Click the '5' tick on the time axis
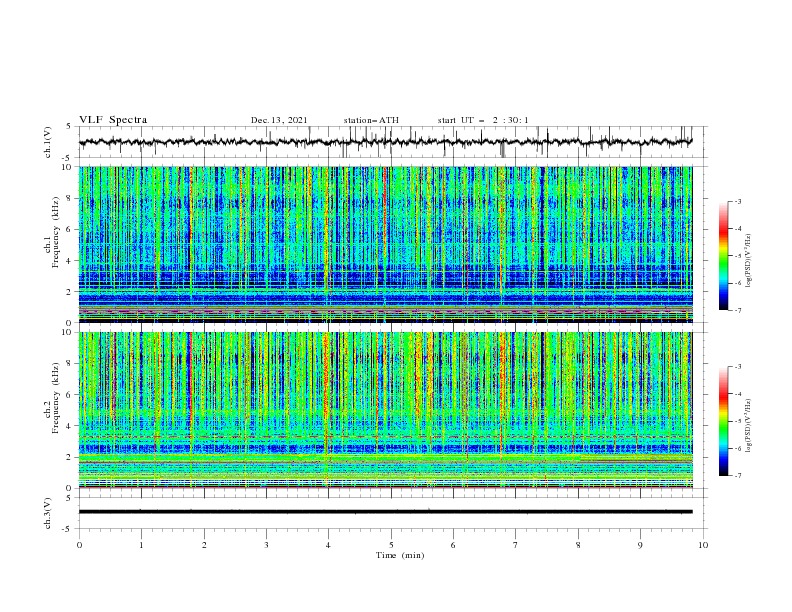792x612 pixels. 391,545
